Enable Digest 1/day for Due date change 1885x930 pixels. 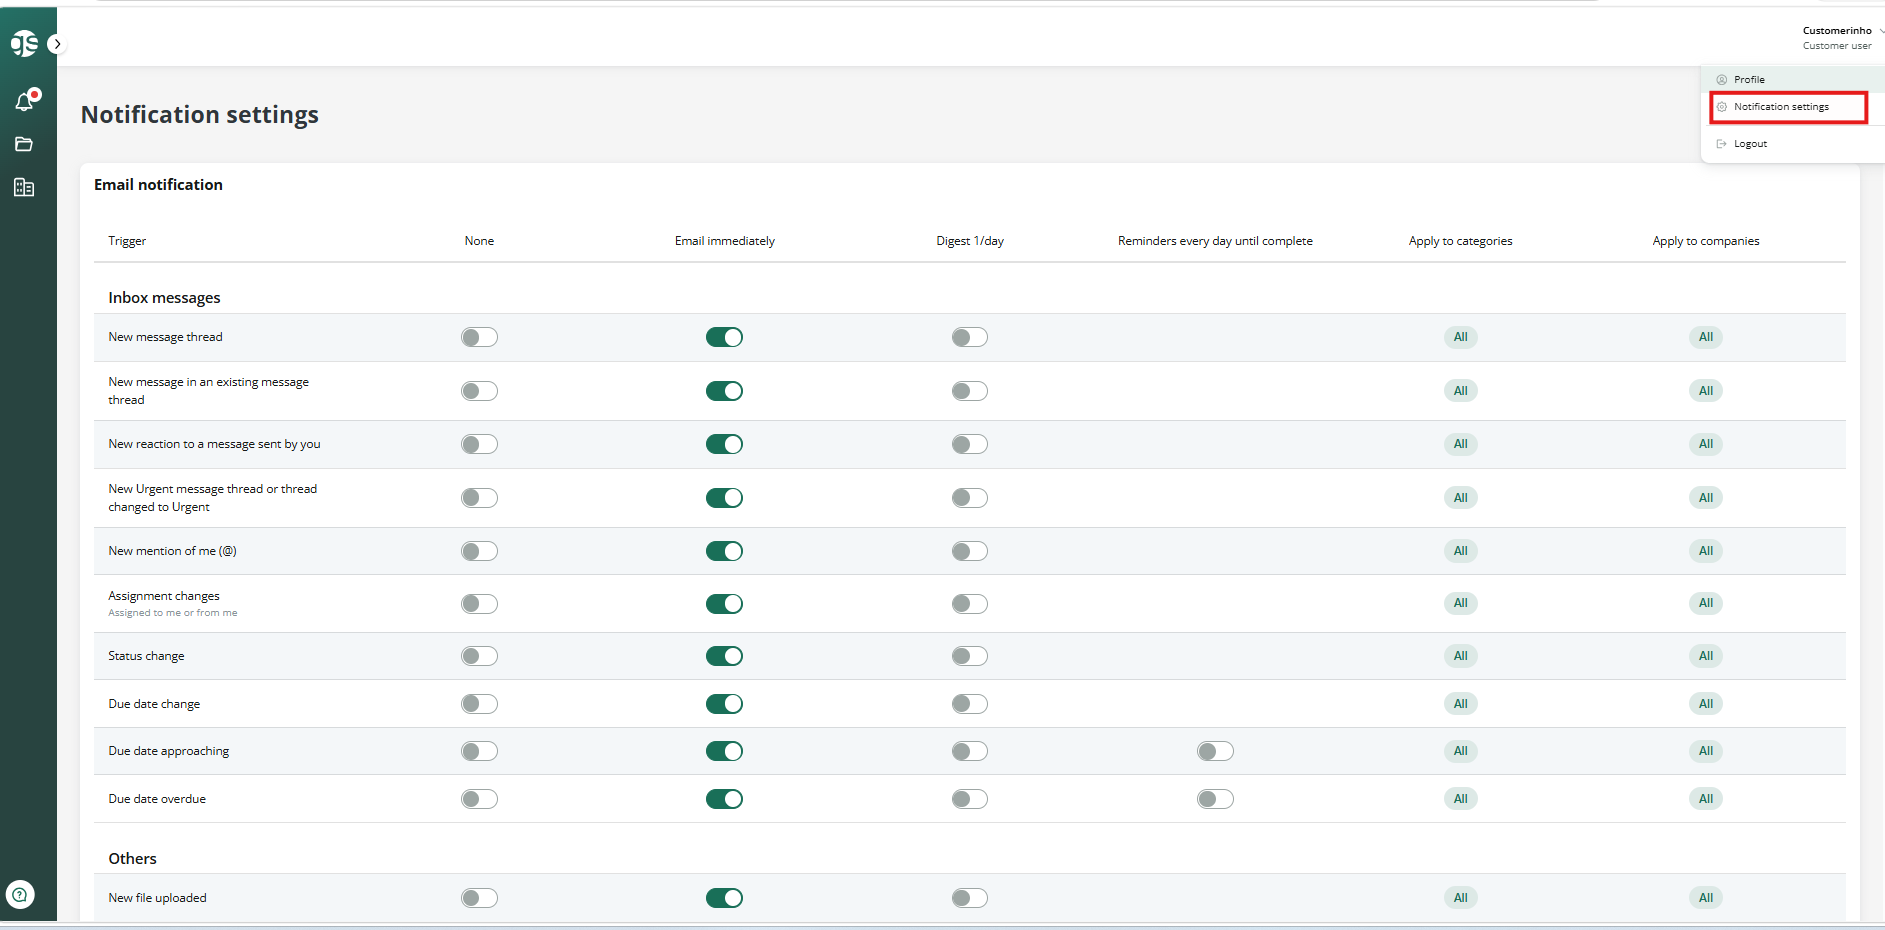pyautogui.click(x=969, y=704)
